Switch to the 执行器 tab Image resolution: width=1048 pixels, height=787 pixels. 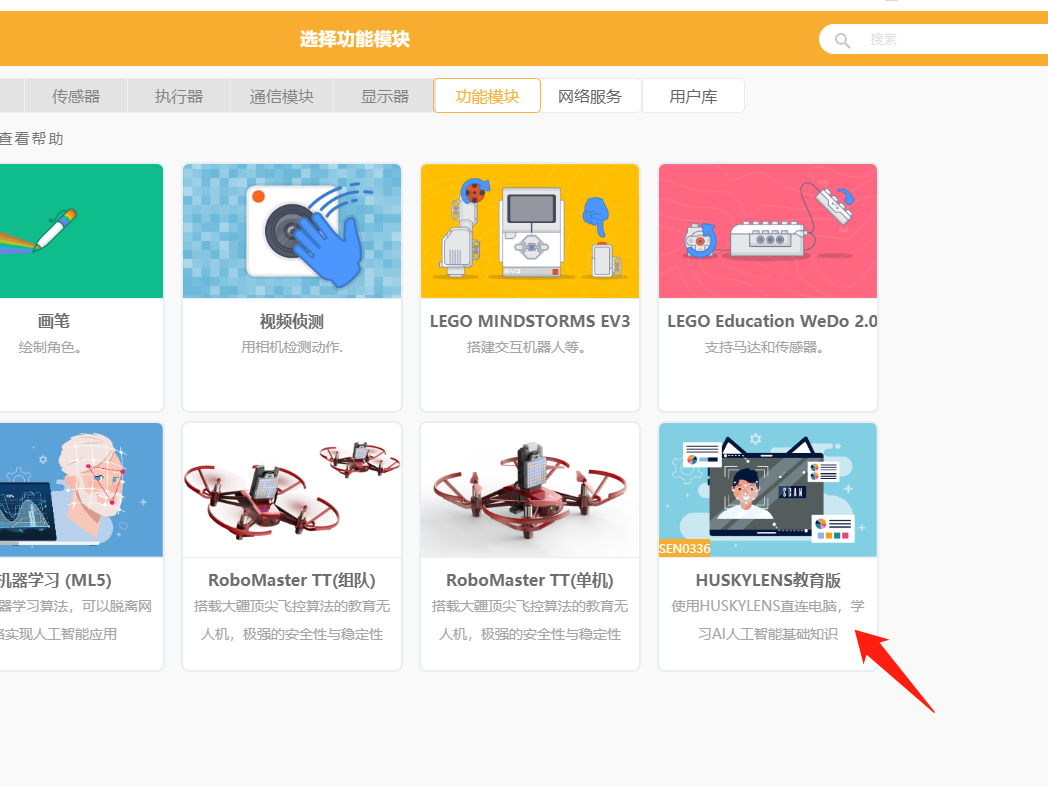click(179, 96)
